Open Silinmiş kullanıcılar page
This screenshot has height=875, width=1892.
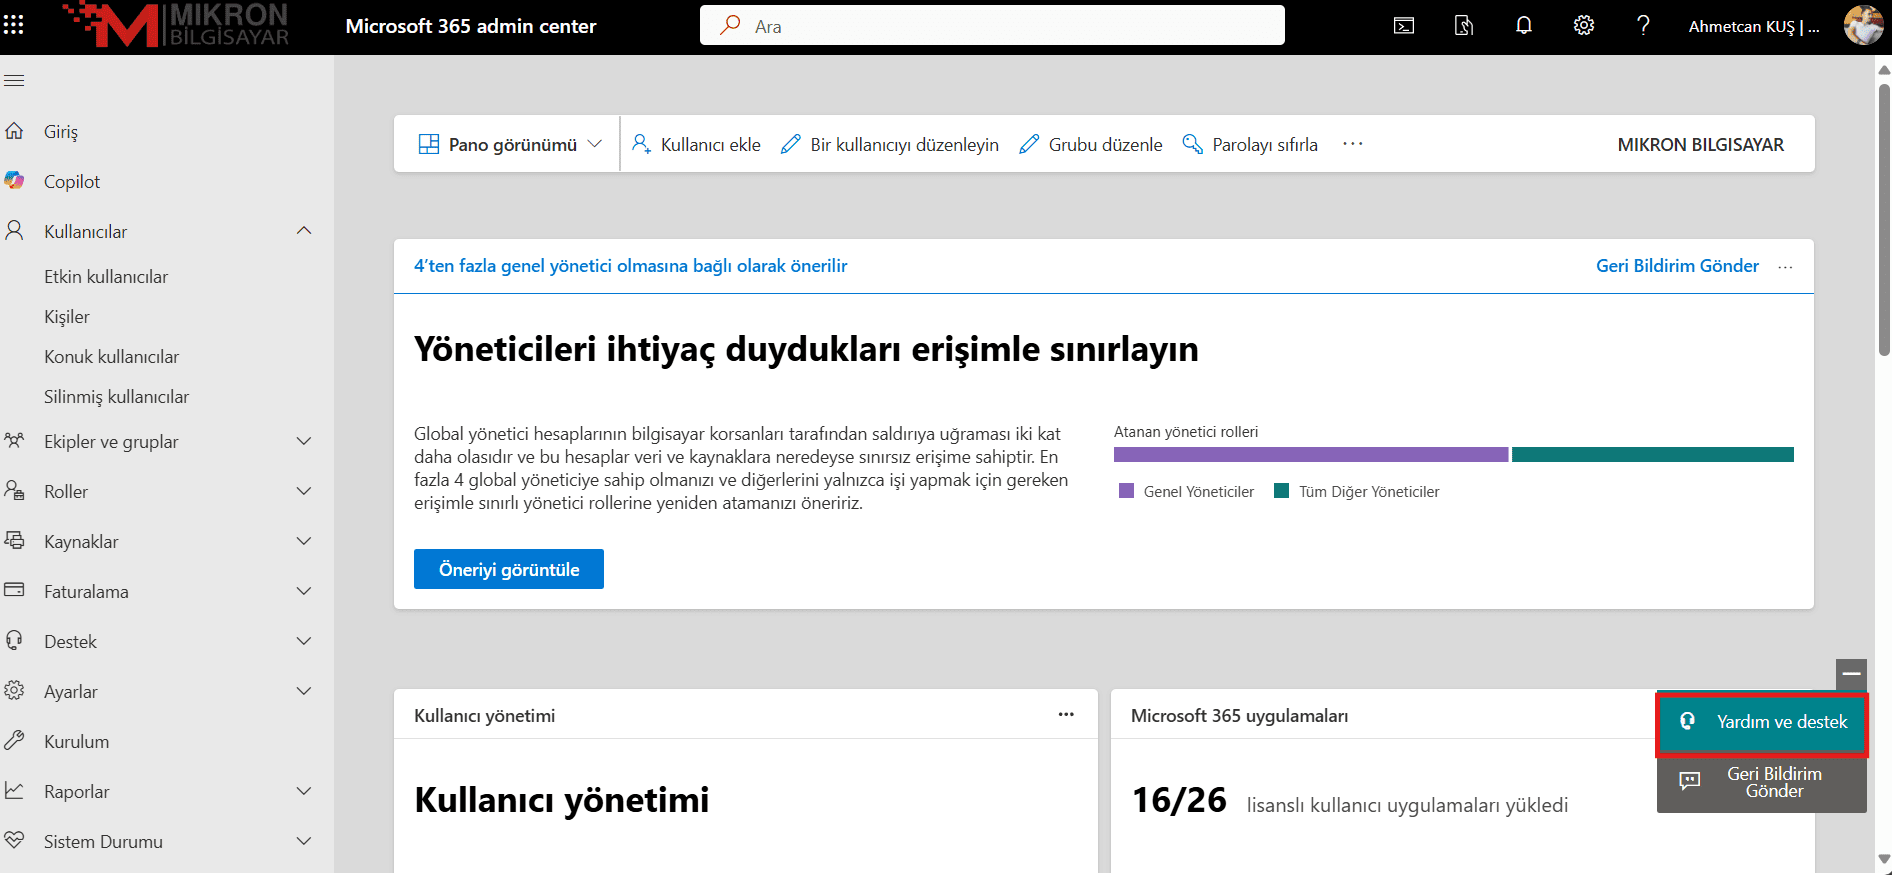117,397
